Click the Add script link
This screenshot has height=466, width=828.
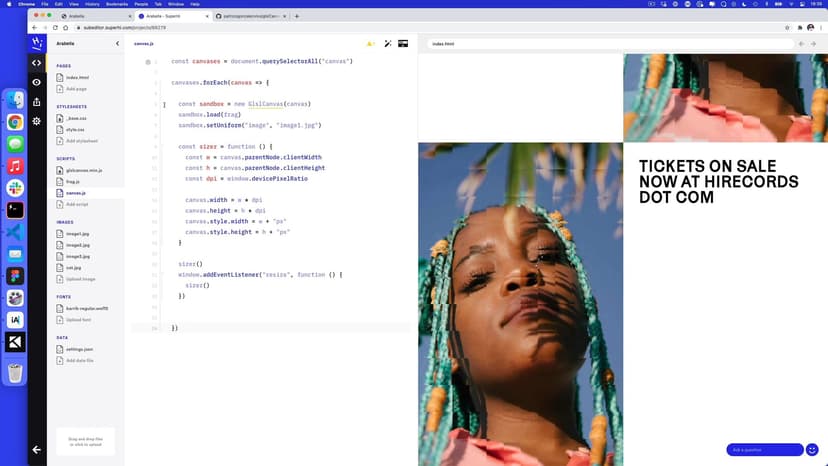pos(77,204)
